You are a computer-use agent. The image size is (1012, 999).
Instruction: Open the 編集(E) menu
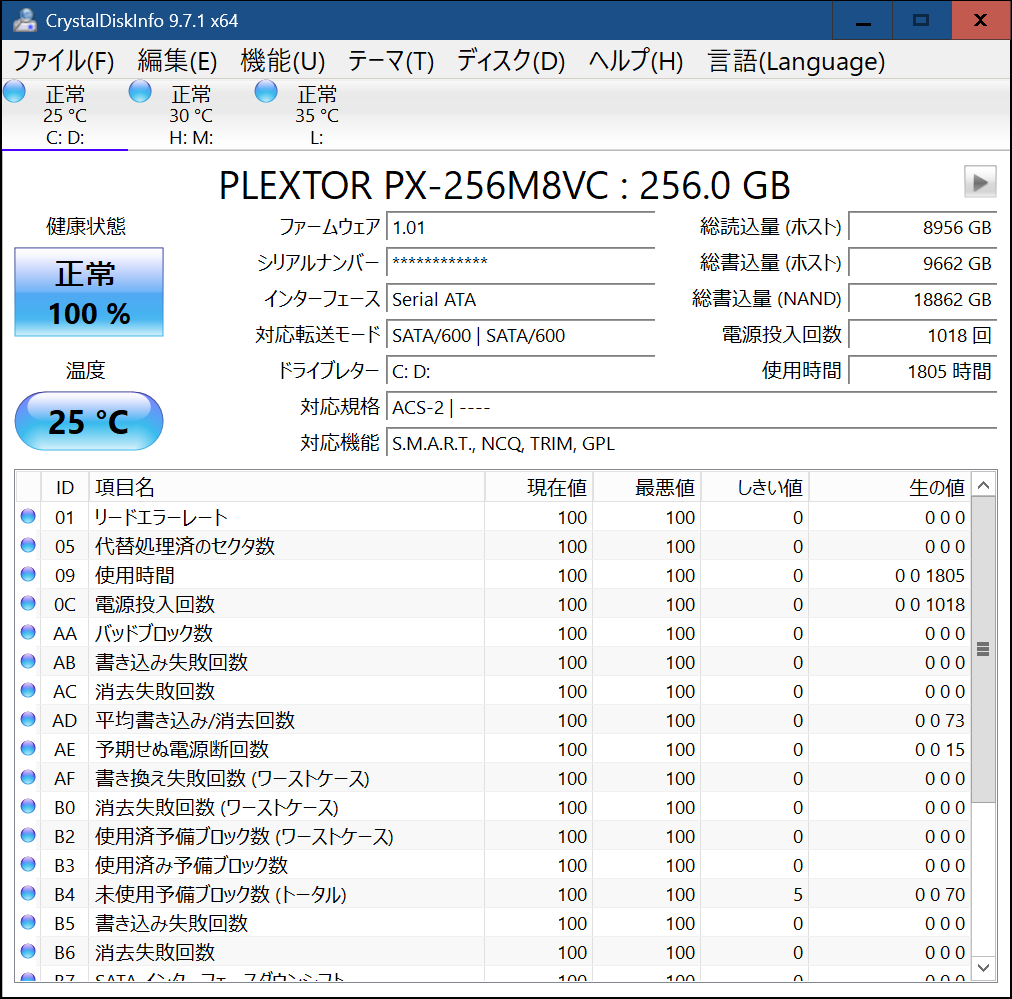point(177,61)
